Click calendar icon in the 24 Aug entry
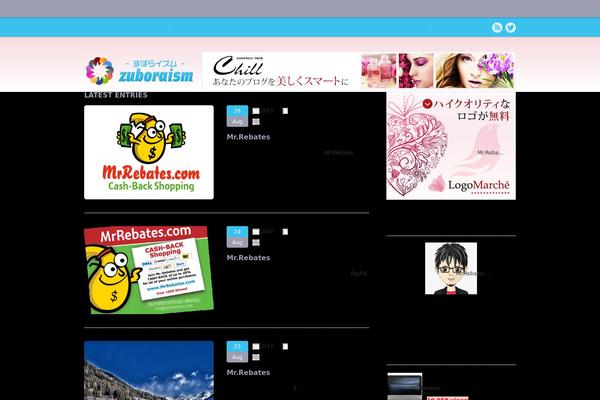This screenshot has height=400, width=600. pyautogui.click(x=256, y=232)
